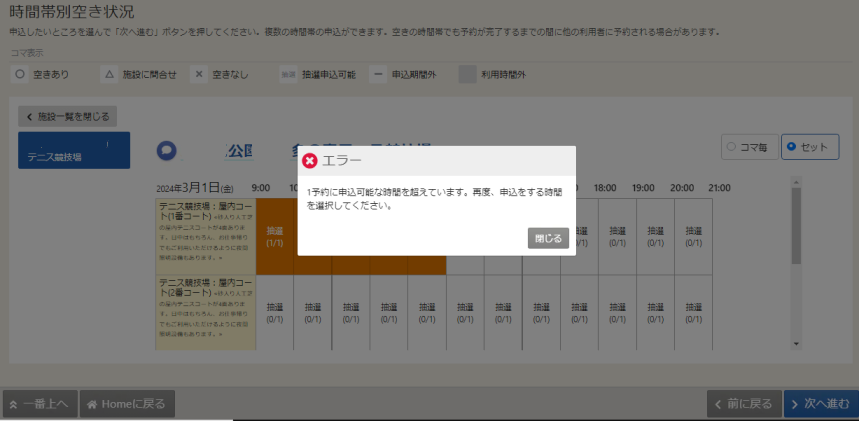Click the 19:00 time column header
Image resolution: width=859 pixels, height=421 pixels.
click(x=644, y=188)
